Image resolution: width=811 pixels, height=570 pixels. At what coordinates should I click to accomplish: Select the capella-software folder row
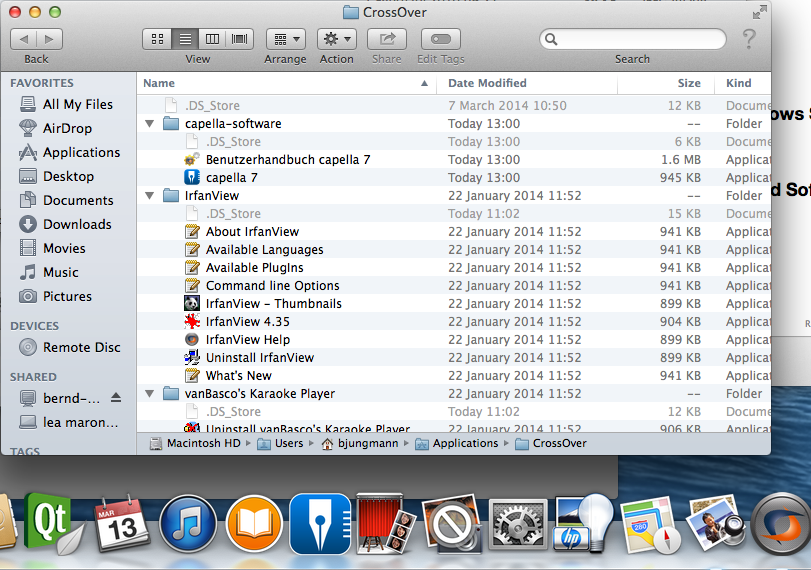(x=454, y=124)
